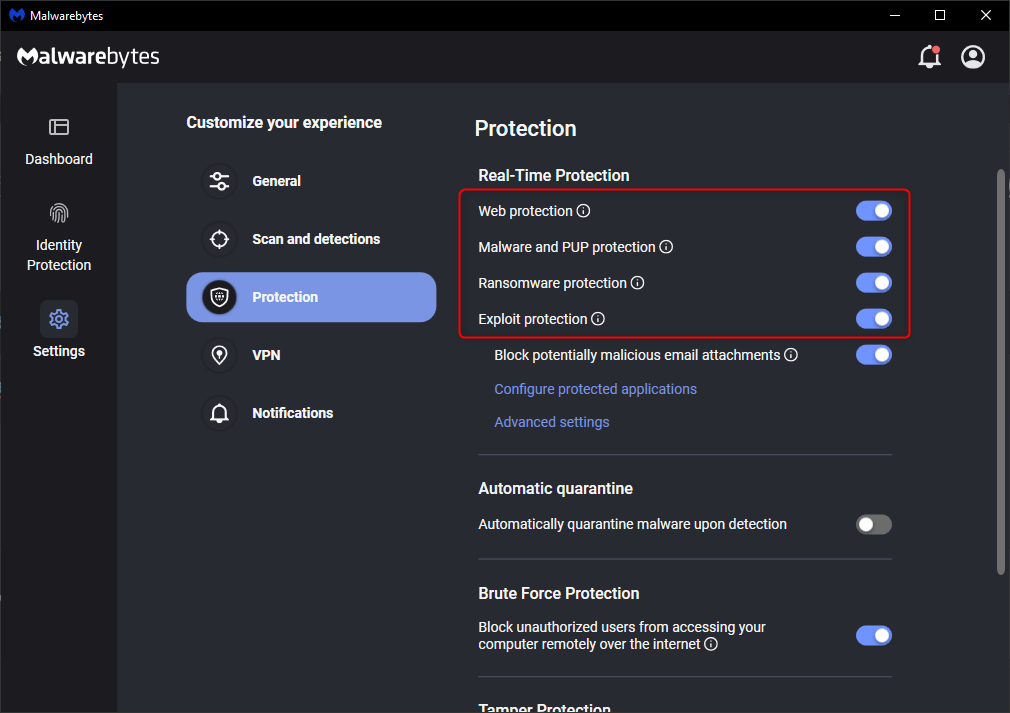Open the notifications bell in header
This screenshot has width=1010, height=713.
tap(929, 57)
